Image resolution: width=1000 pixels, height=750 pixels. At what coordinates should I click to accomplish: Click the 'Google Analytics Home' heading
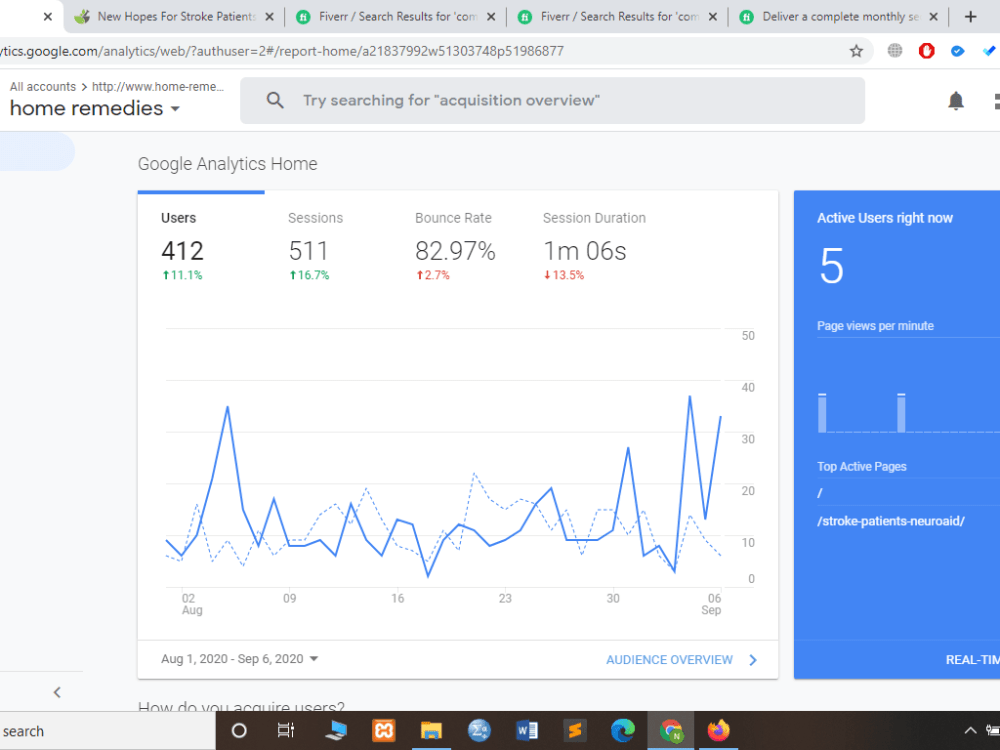(228, 164)
